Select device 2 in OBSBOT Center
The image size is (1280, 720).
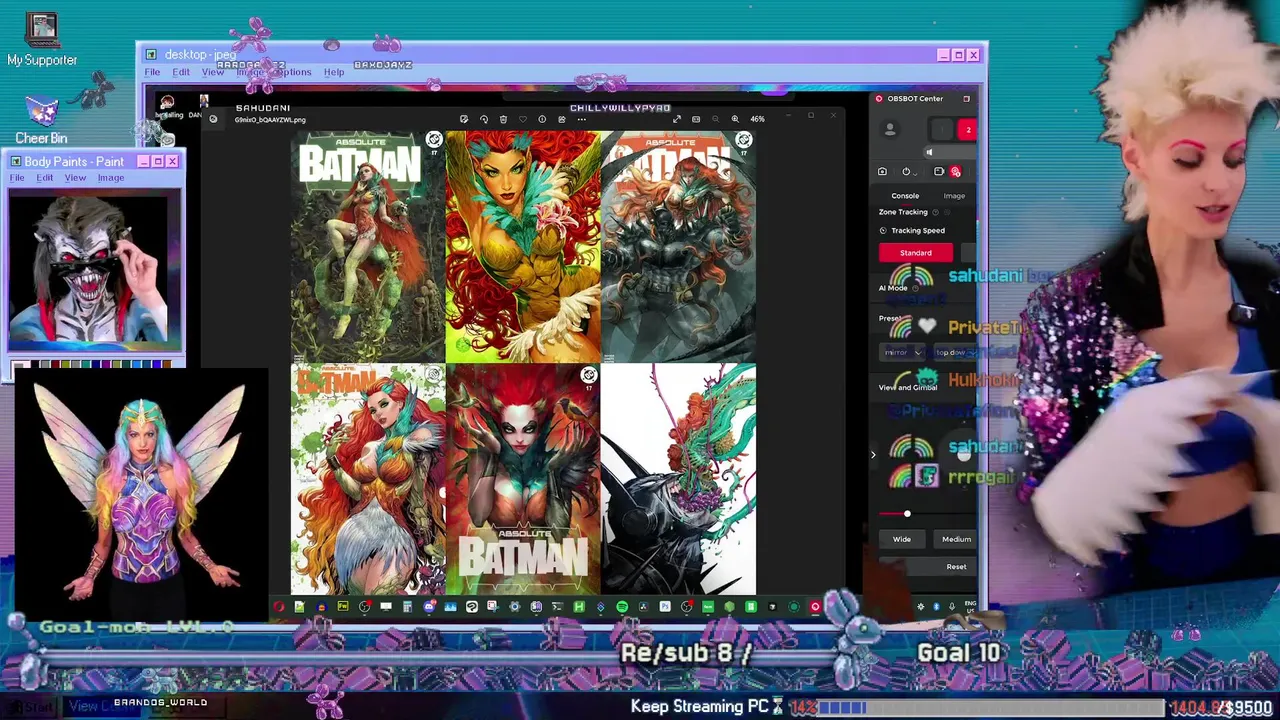click(968, 130)
